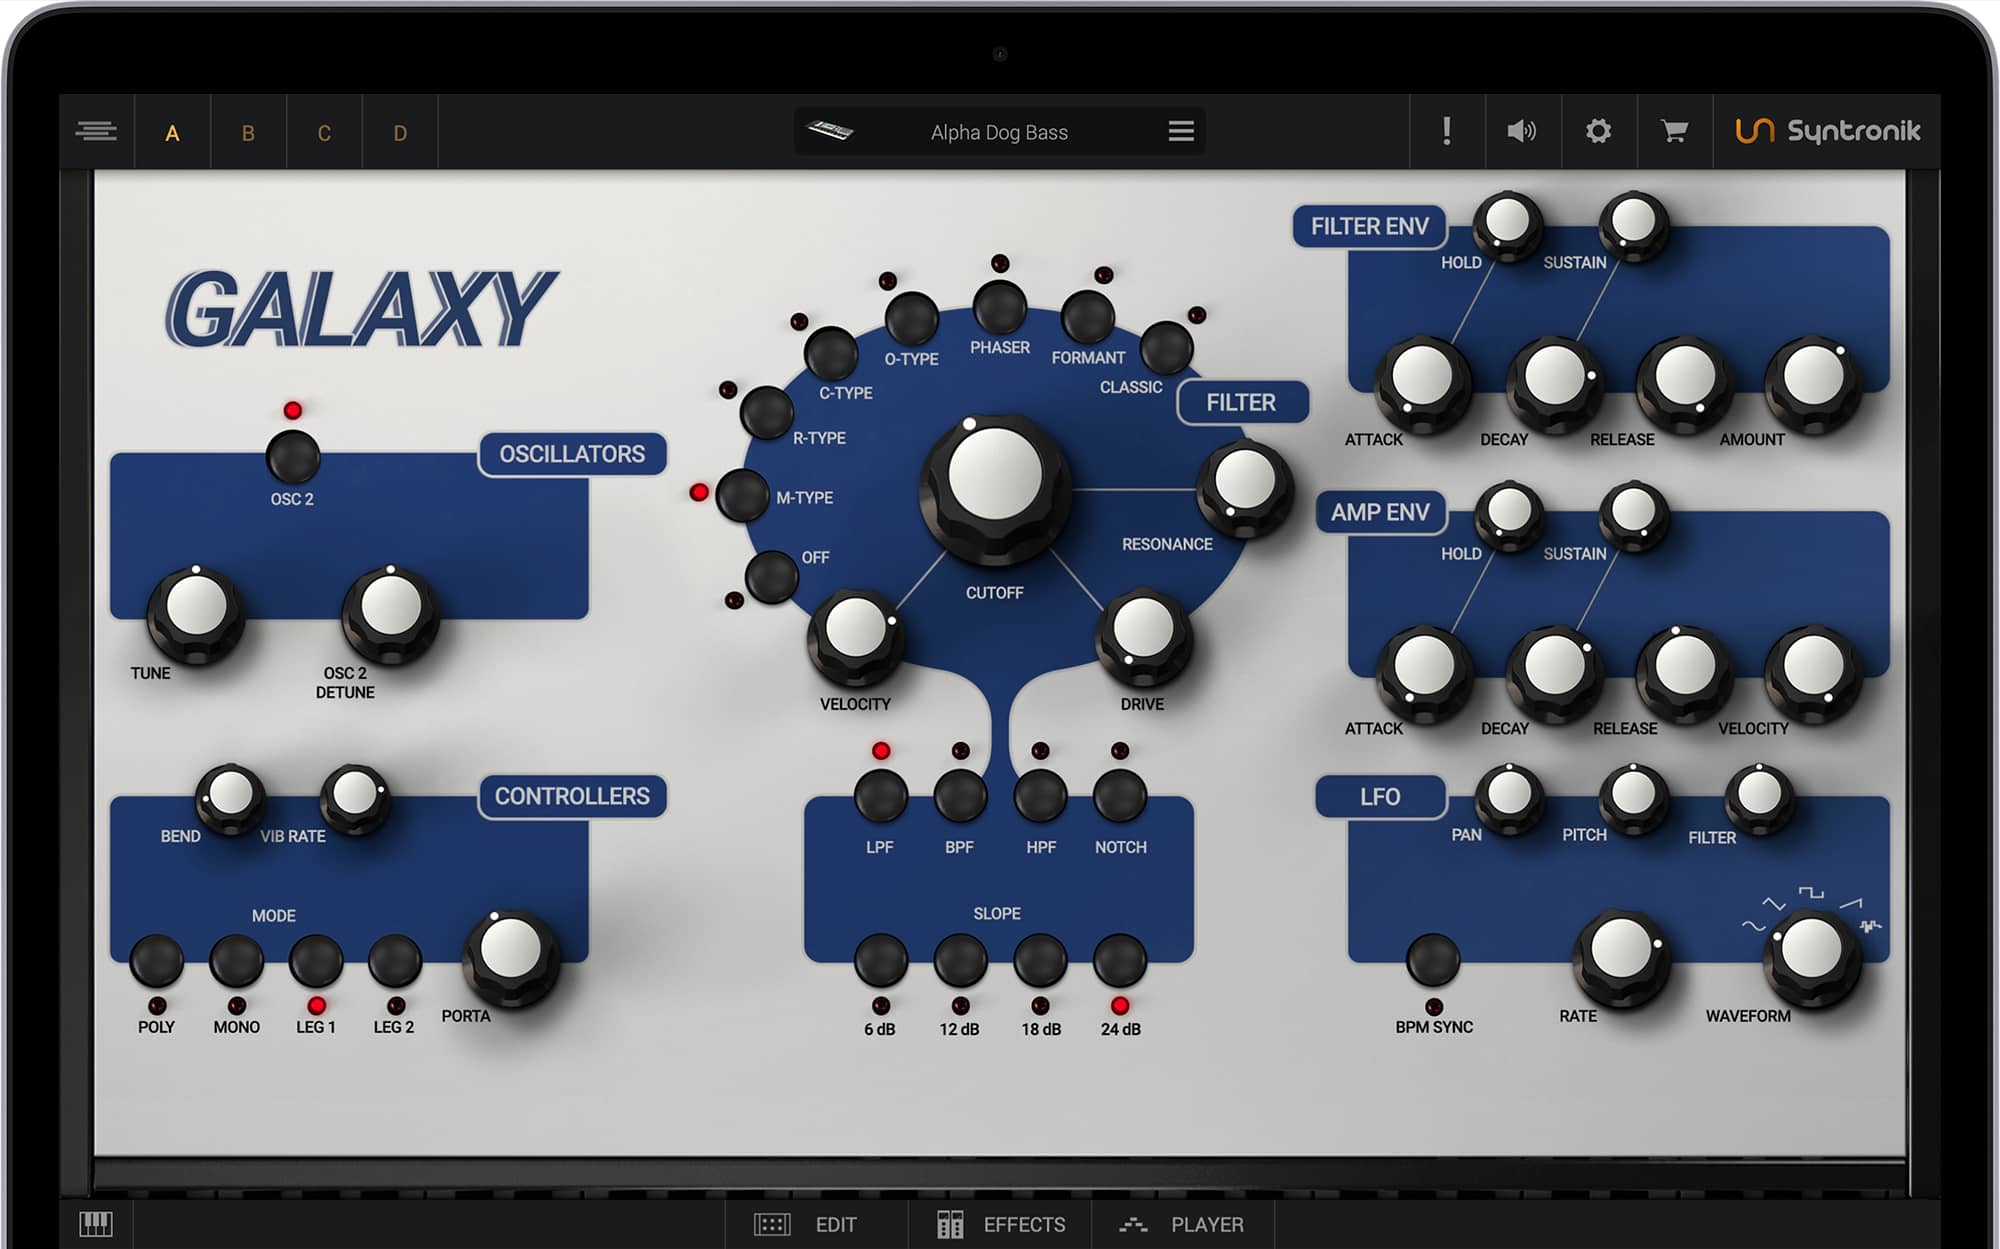
Task: Select the CLASSIC filter button
Action: 1166,347
